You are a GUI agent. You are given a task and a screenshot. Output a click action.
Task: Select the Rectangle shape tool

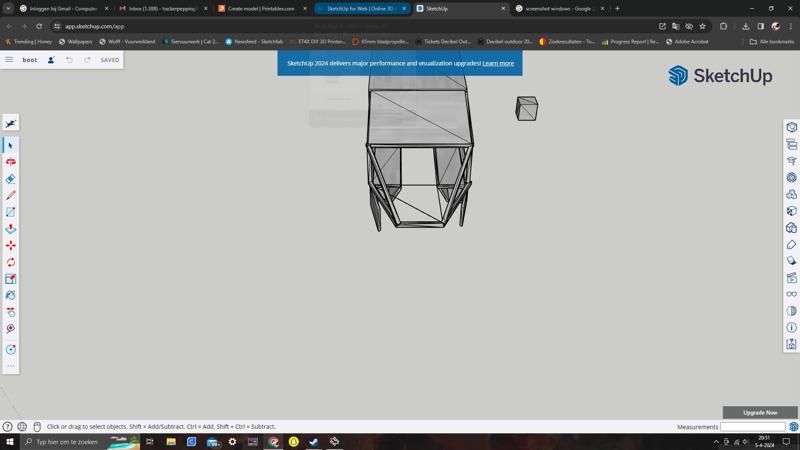(11, 212)
